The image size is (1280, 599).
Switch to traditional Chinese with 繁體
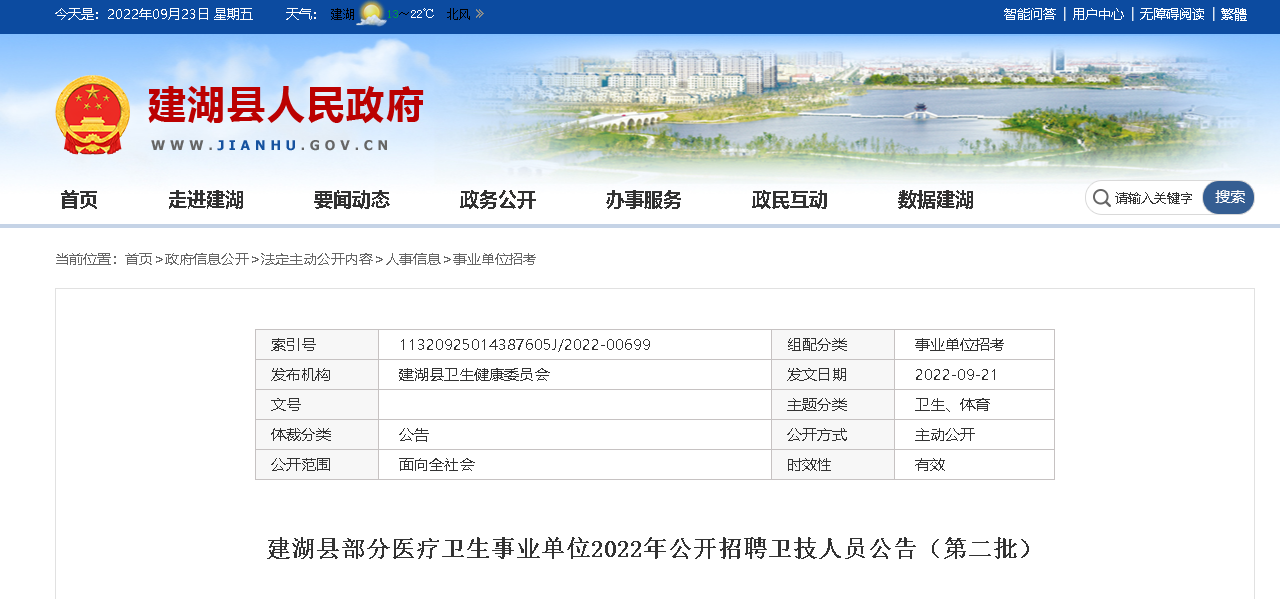tap(1234, 14)
